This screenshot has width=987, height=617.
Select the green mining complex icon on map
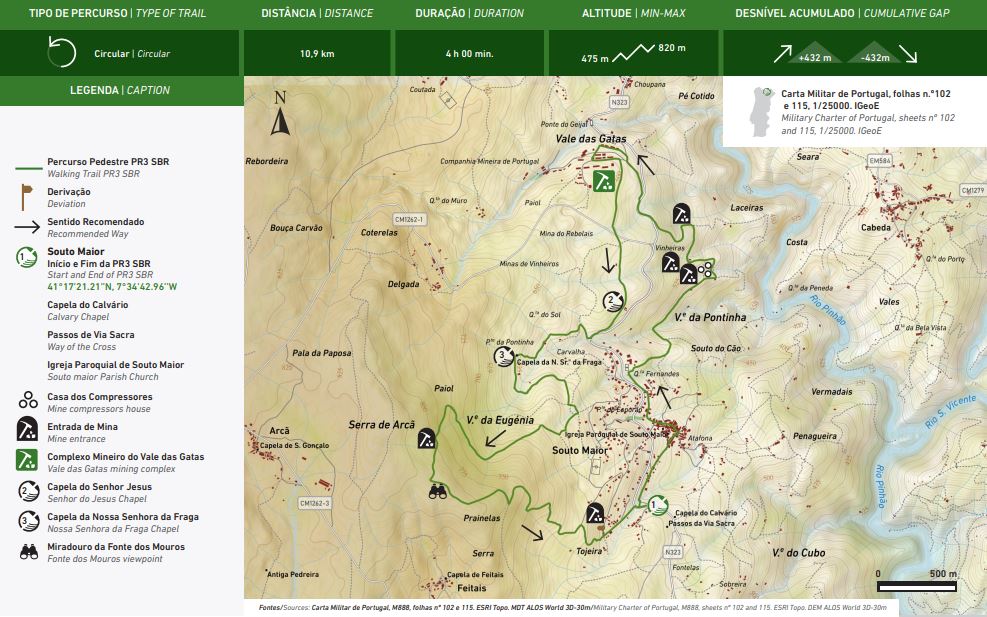(x=604, y=181)
